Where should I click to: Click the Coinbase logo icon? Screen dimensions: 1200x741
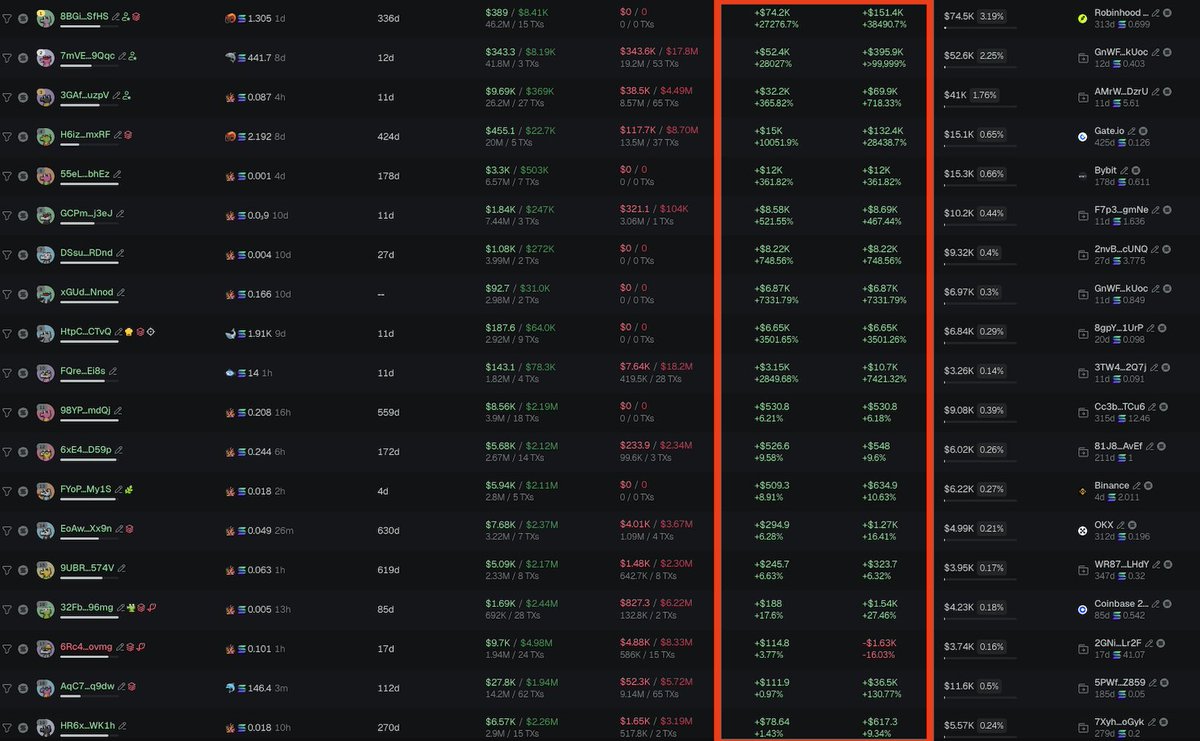[1082, 609]
